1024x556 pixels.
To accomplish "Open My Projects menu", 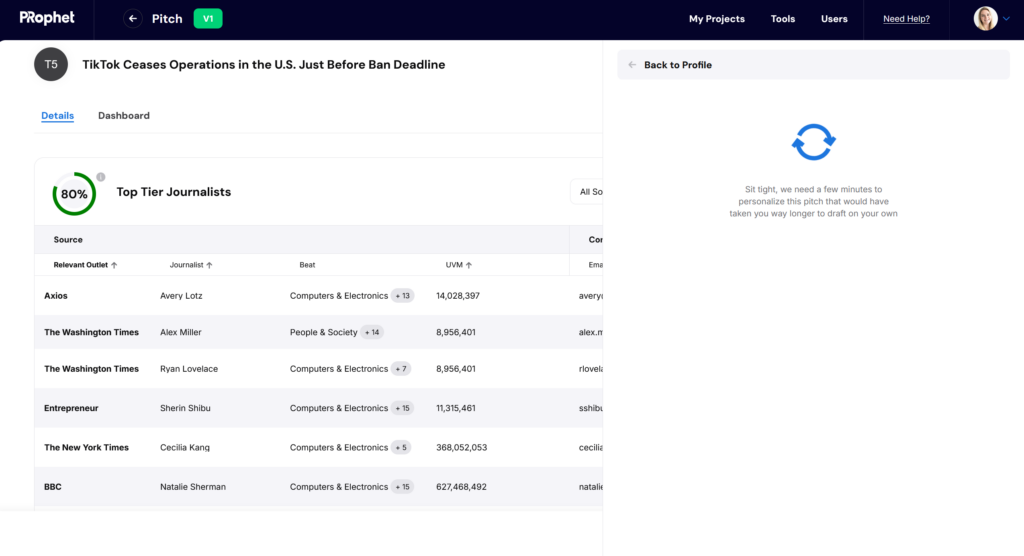I will coord(716,19).
